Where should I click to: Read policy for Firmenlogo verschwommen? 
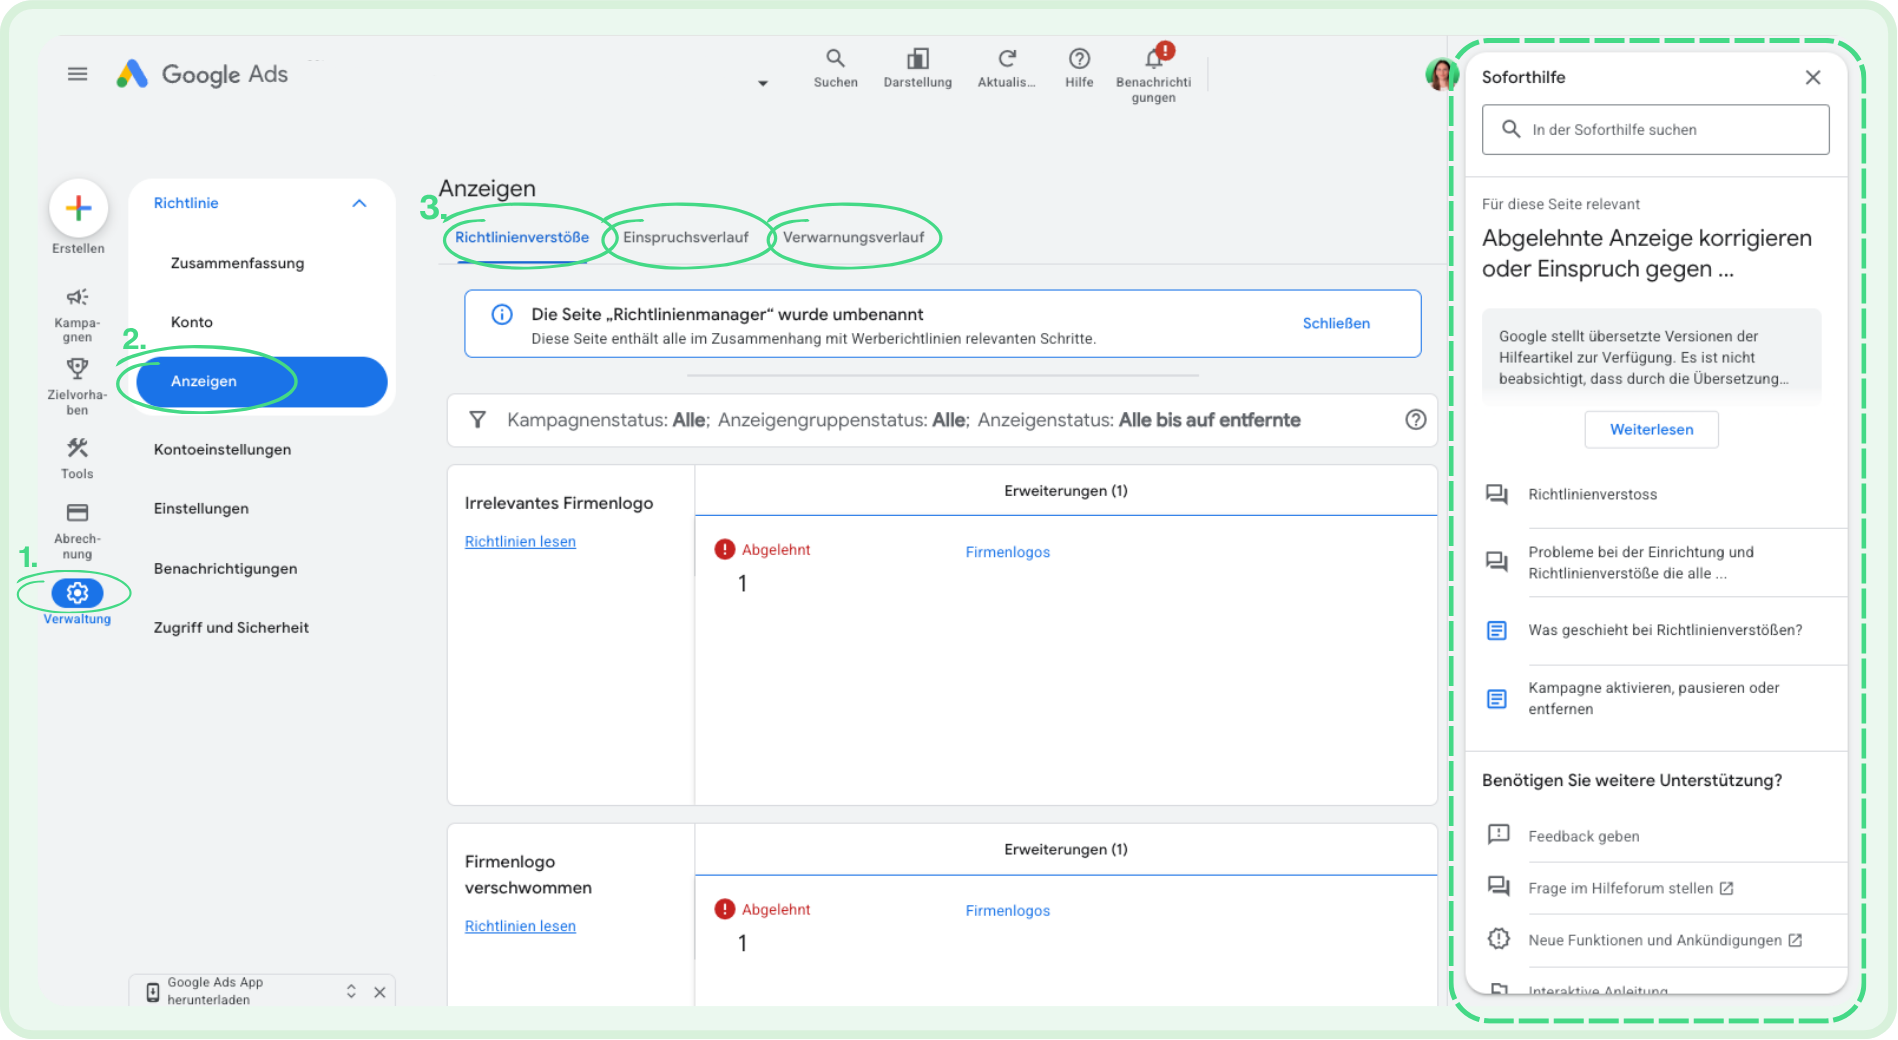520,926
